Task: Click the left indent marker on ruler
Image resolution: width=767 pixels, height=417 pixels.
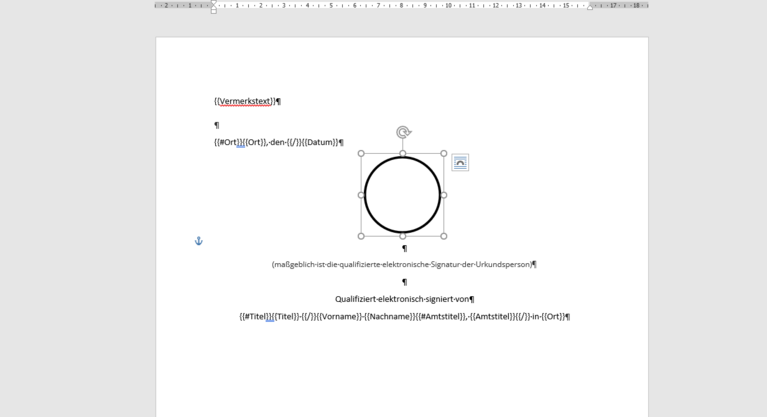Action: [x=214, y=7]
